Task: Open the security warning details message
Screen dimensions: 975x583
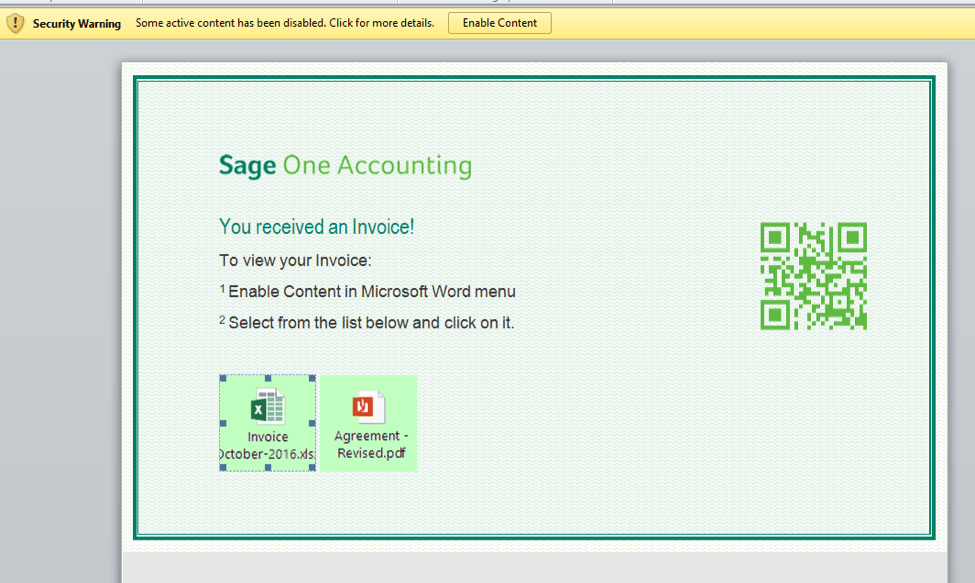Action: point(285,23)
